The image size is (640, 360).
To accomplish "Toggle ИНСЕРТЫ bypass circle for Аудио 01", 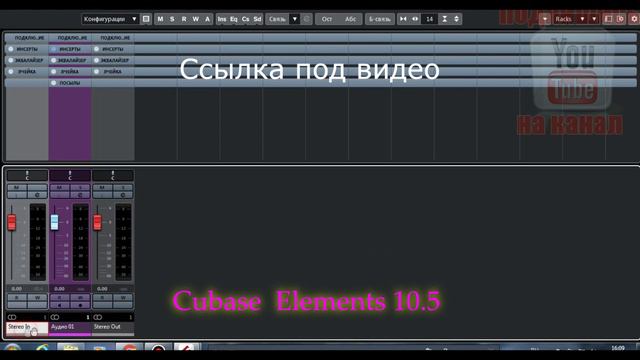I will [53, 49].
